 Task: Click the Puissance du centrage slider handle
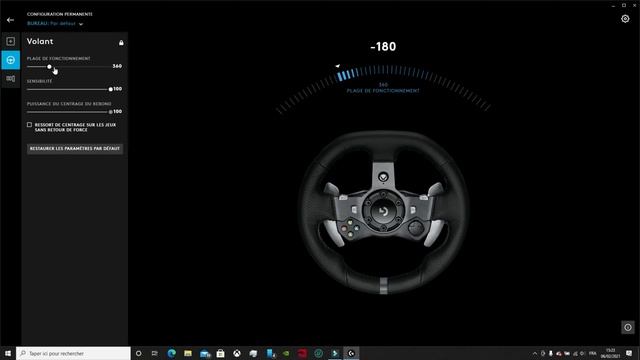[110, 112]
